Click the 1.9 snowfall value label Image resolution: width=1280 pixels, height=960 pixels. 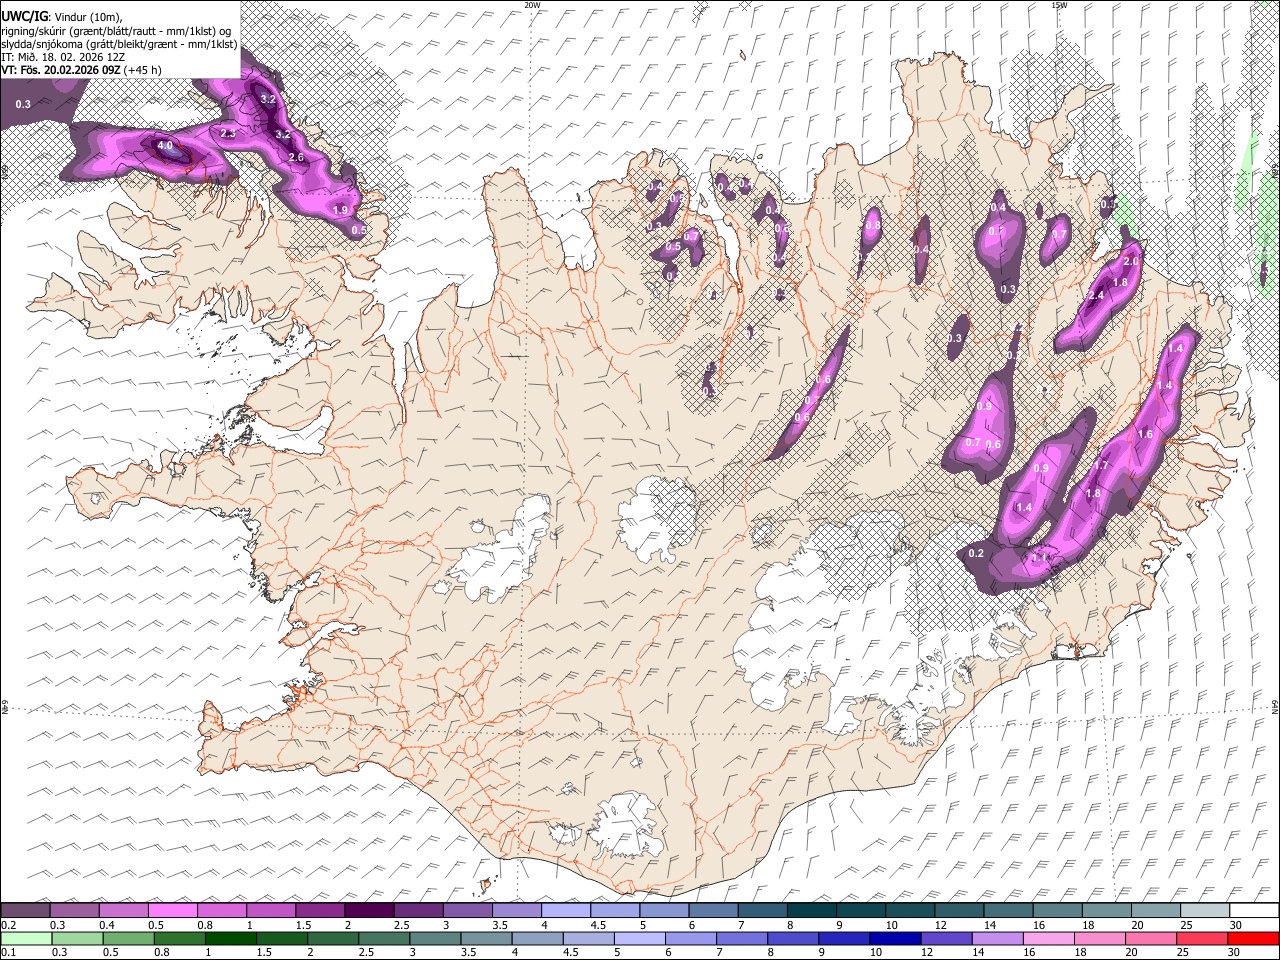click(340, 210)
